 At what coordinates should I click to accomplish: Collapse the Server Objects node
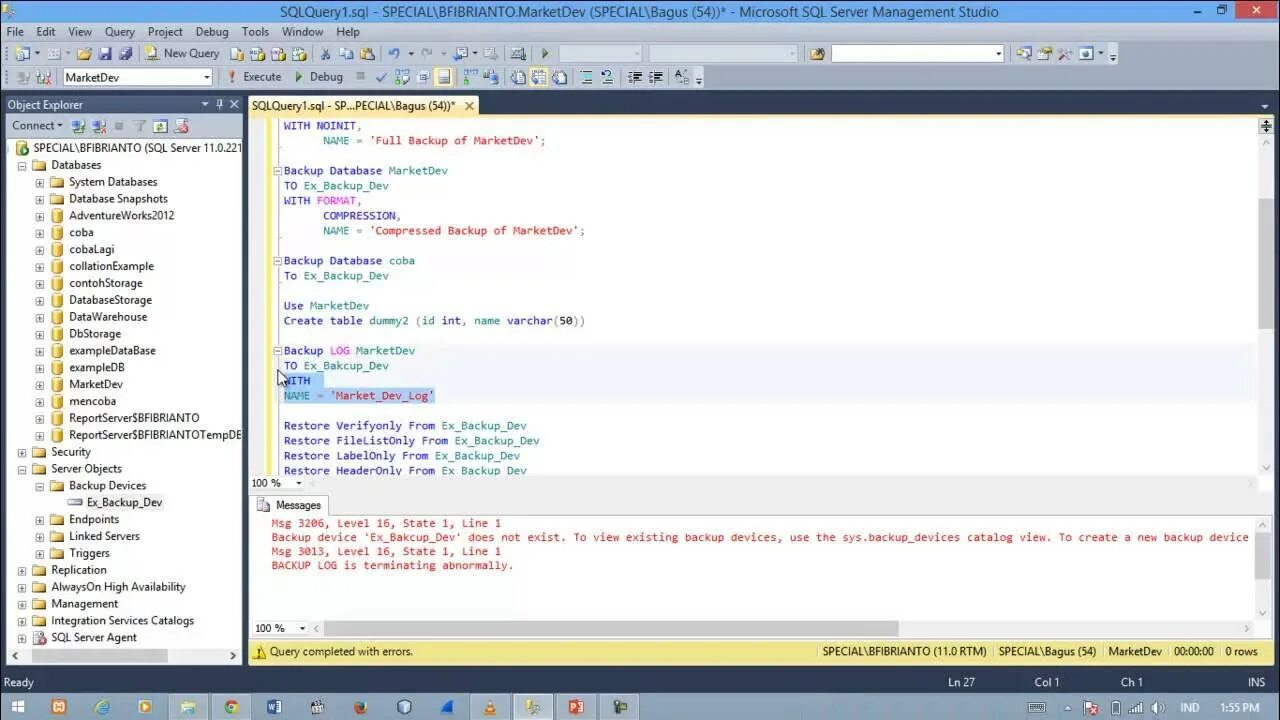pyautogui.click(x=22, y=469)
